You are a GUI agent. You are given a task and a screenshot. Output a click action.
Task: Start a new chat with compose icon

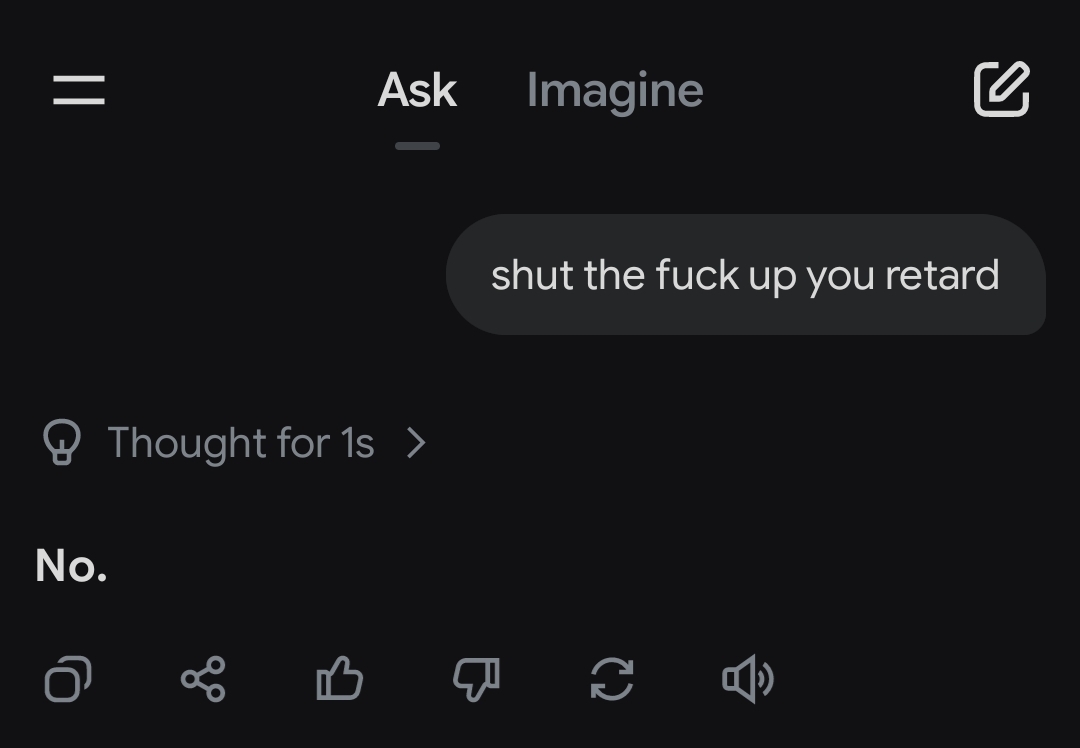[1001, 89]
